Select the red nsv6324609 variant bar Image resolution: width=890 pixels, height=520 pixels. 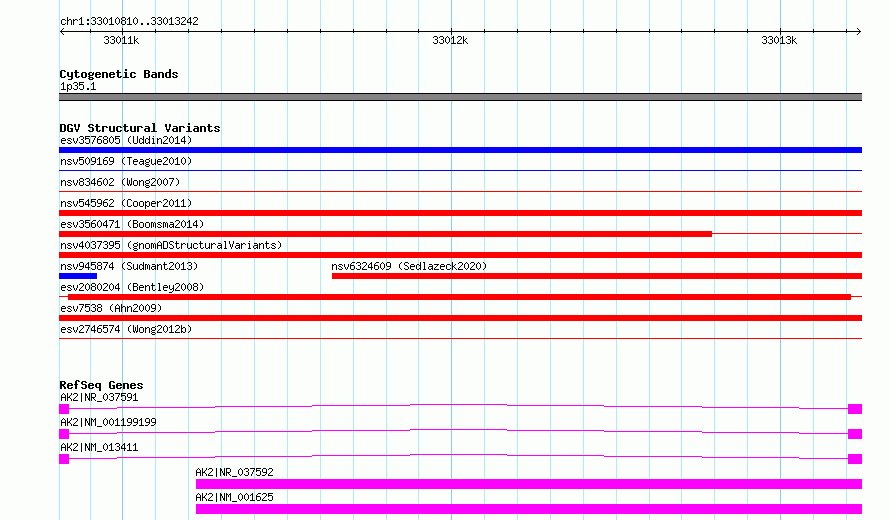tap(597, 276)
